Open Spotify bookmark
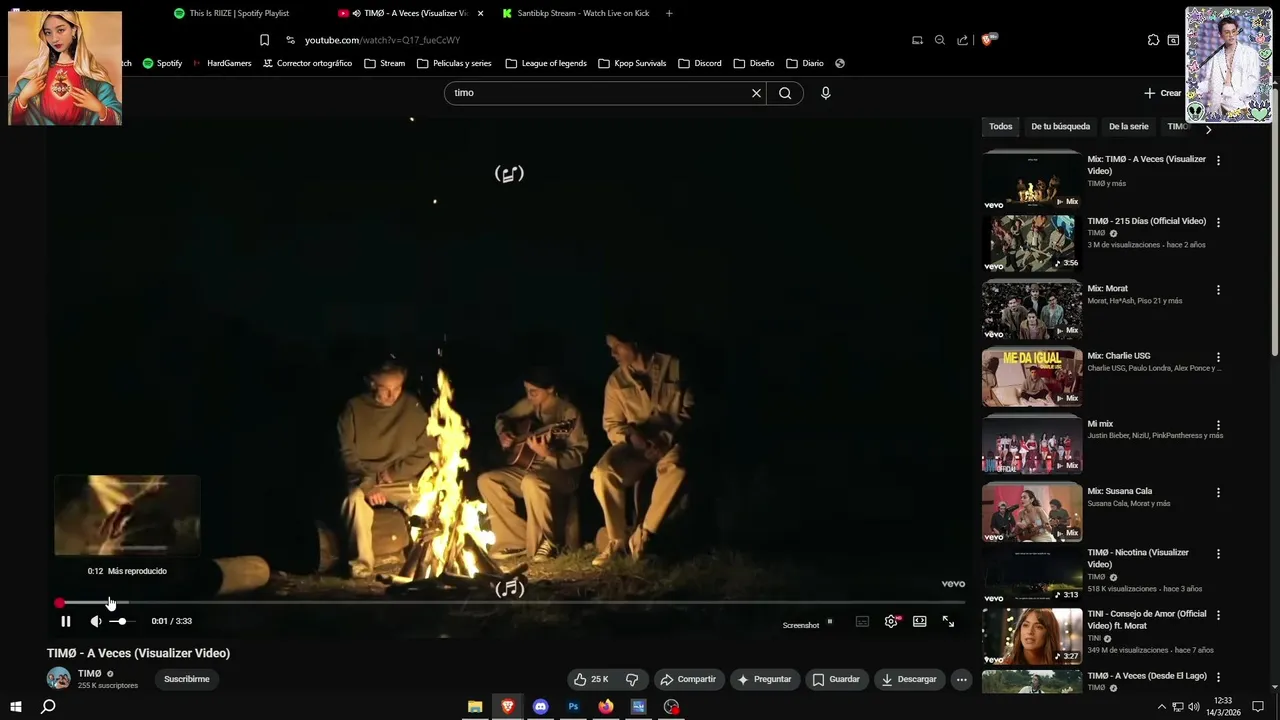 pos(162,63)
